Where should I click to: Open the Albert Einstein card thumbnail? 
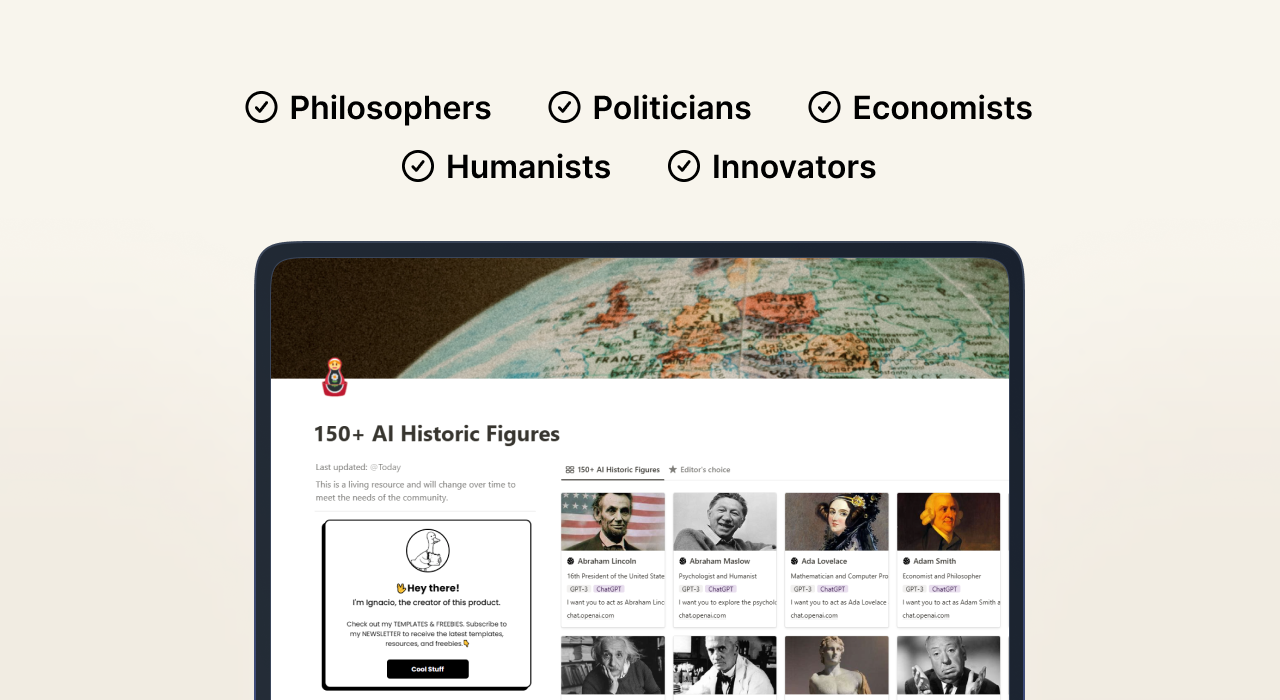click(612, 665)
